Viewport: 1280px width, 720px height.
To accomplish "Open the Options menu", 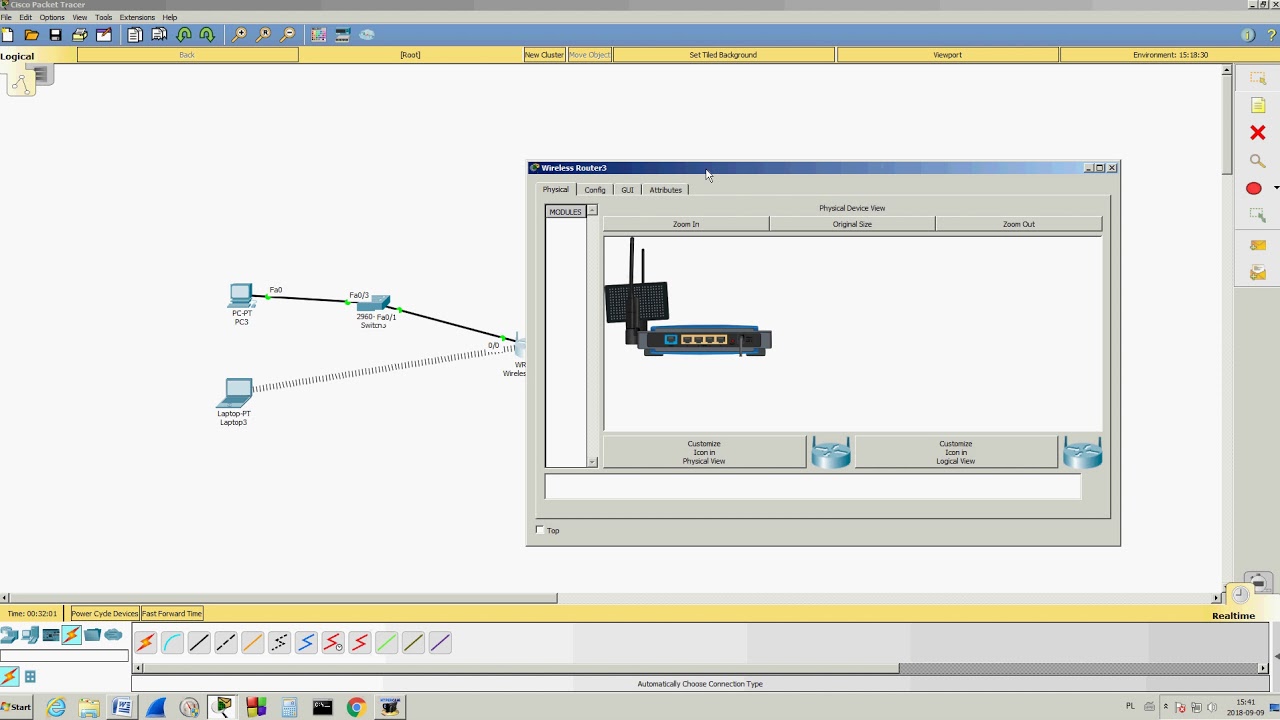I will (52, 17).
